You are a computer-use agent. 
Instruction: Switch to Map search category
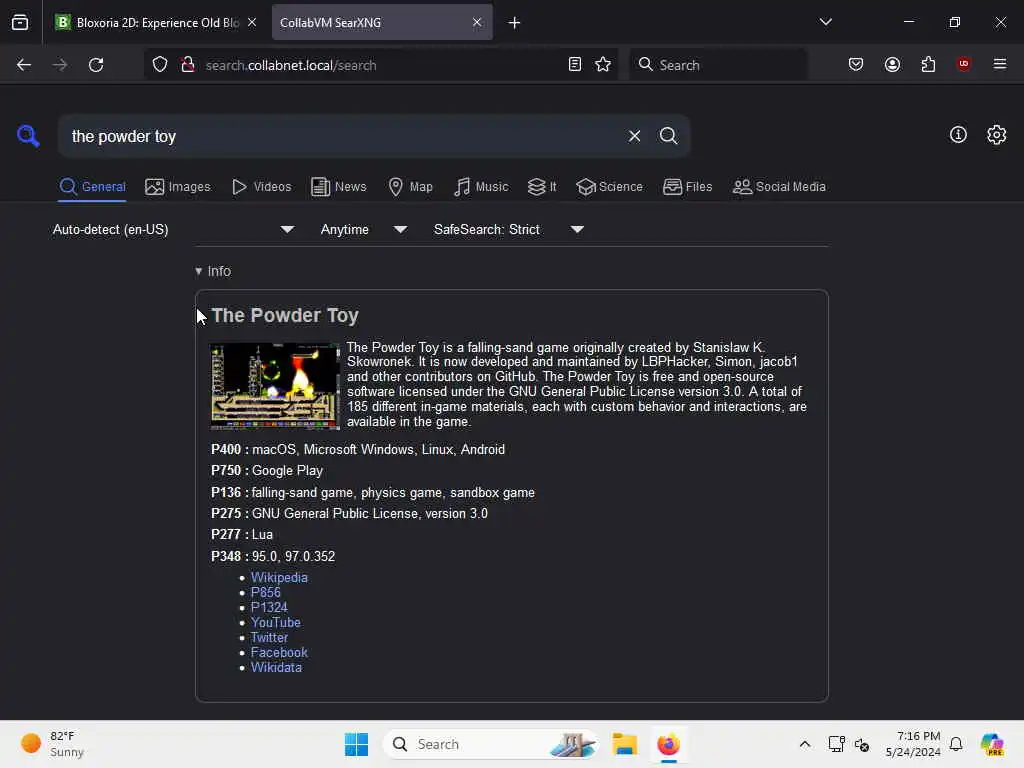(x=410, y=187)
